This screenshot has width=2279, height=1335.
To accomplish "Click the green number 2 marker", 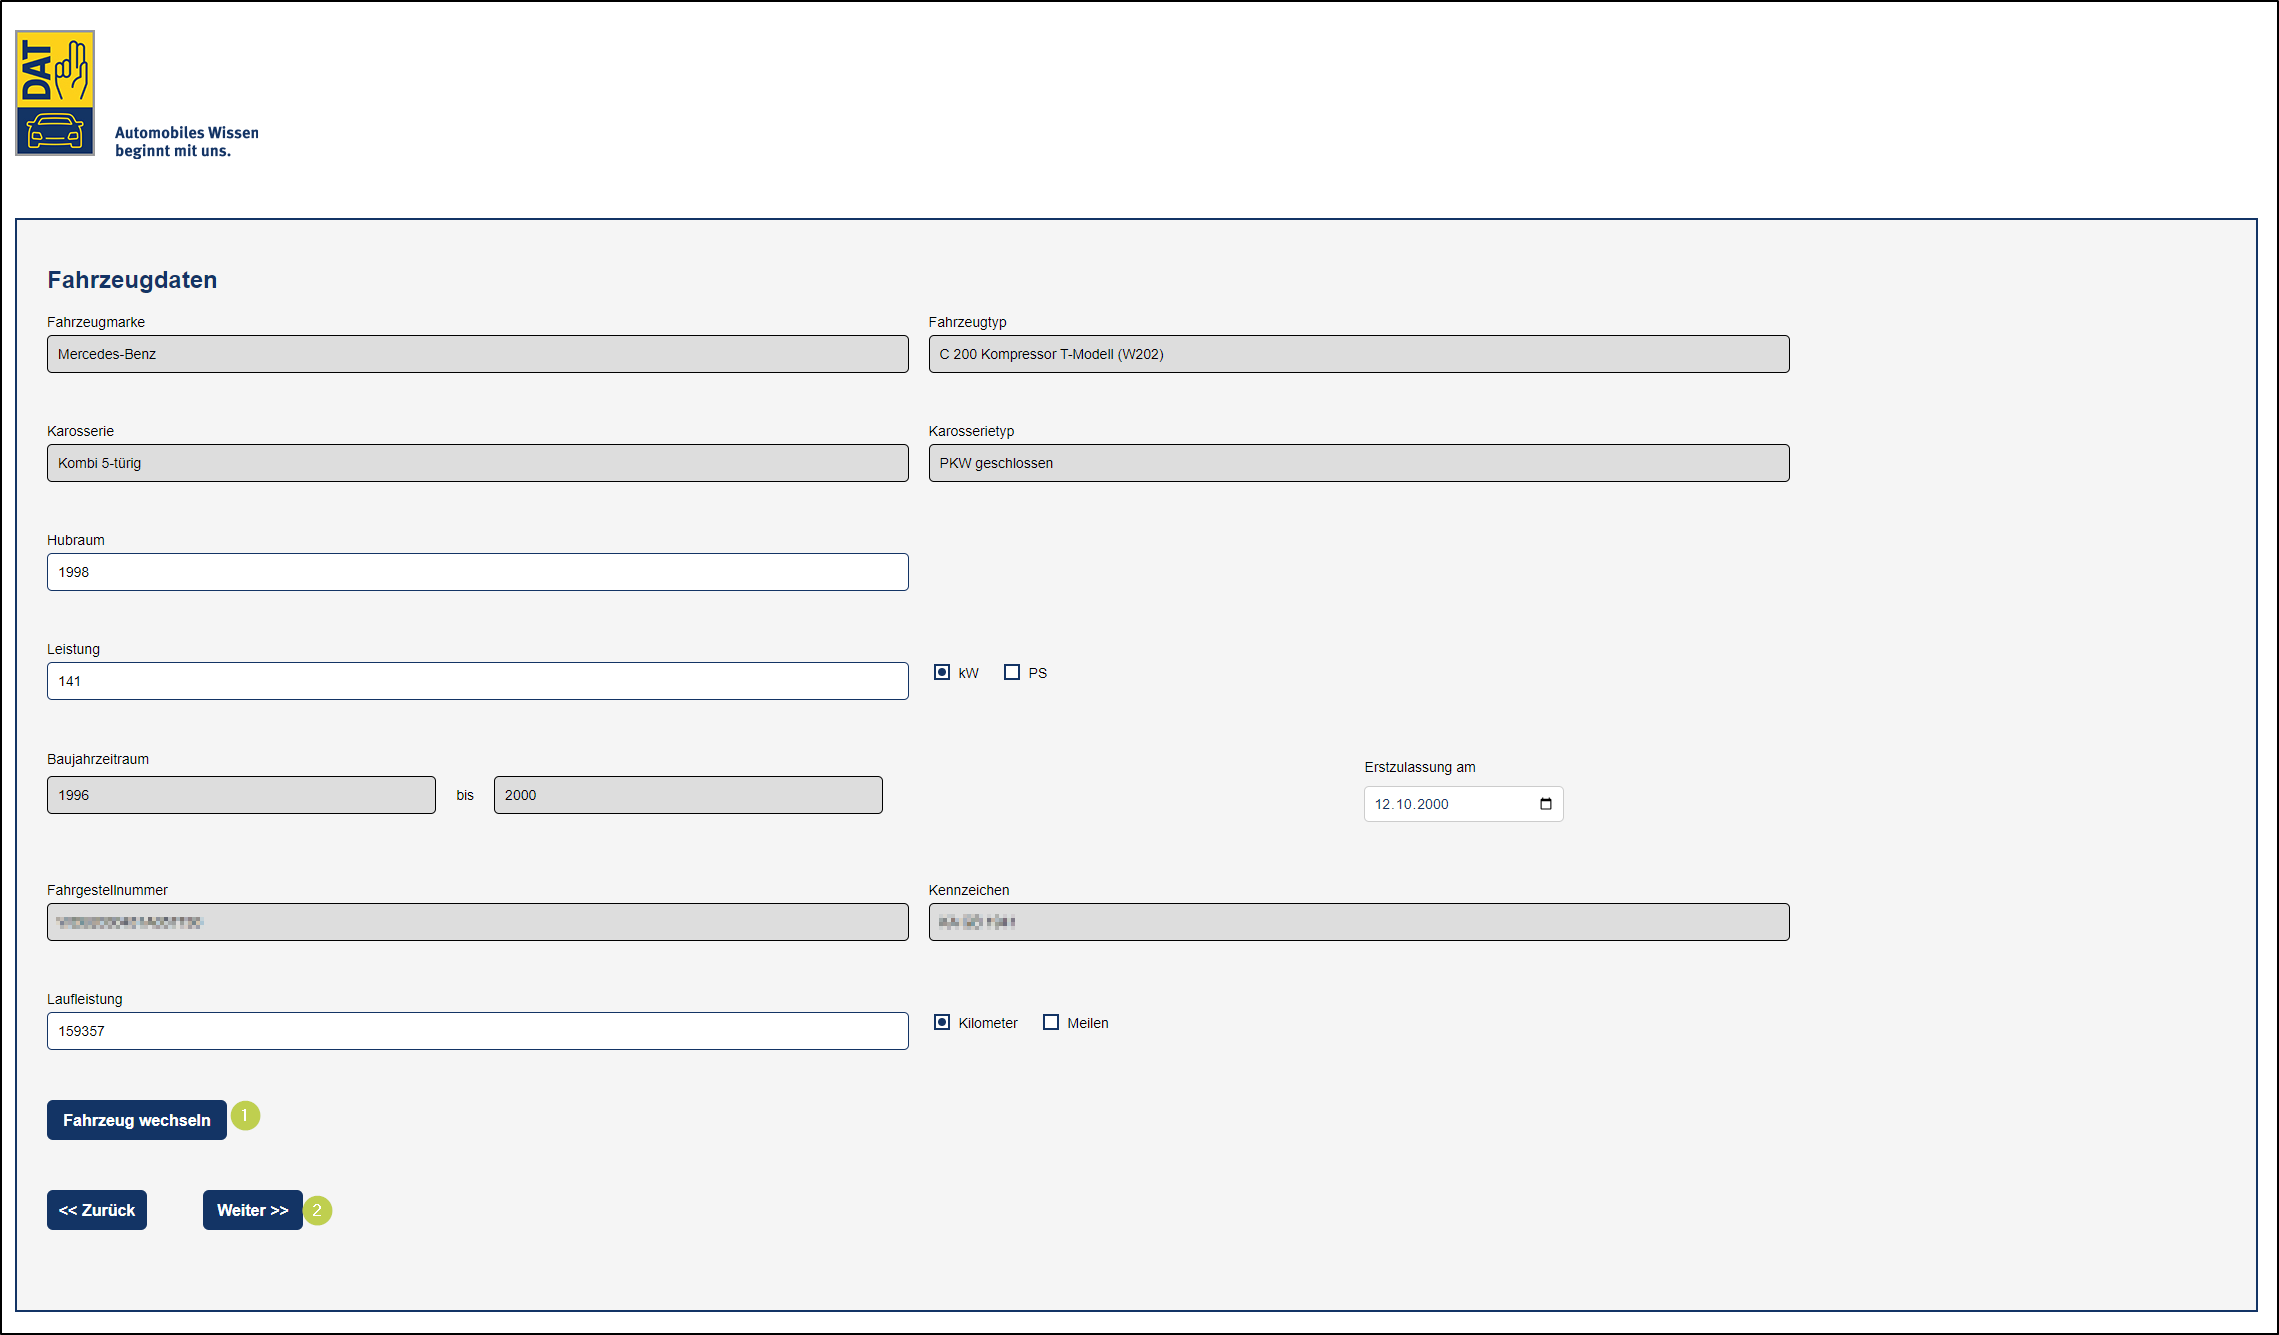I will (x=318, y=1210).
